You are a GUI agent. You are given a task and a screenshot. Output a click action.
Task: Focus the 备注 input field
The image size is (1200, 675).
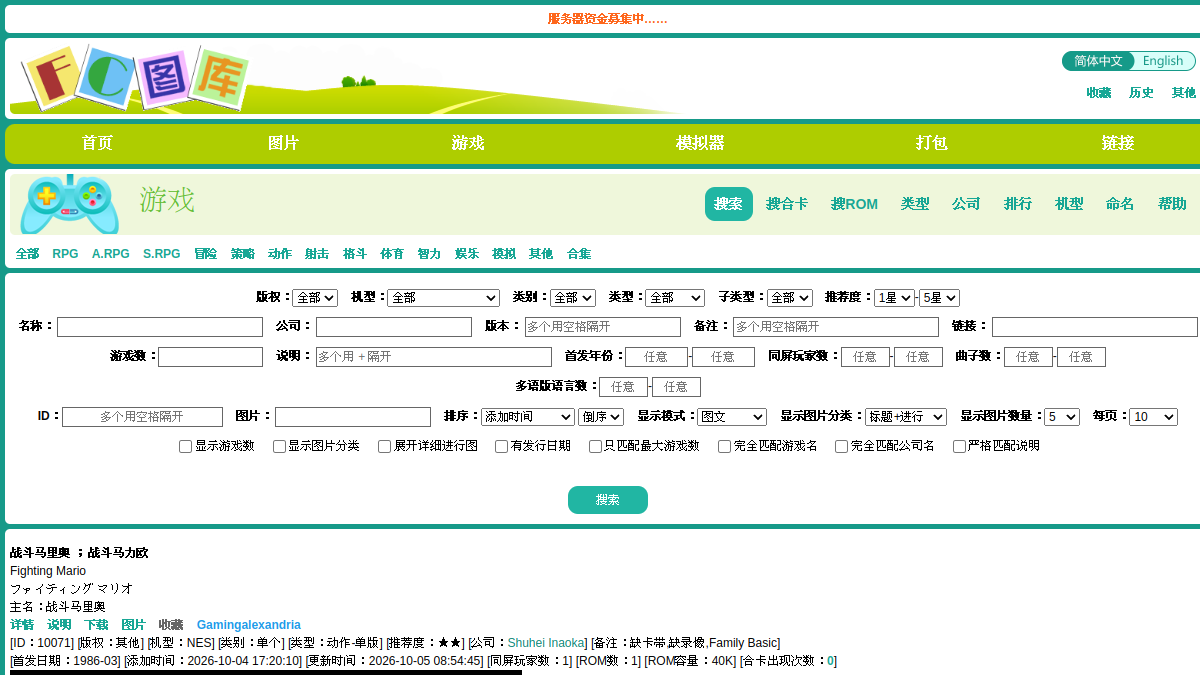pos(836,327)
